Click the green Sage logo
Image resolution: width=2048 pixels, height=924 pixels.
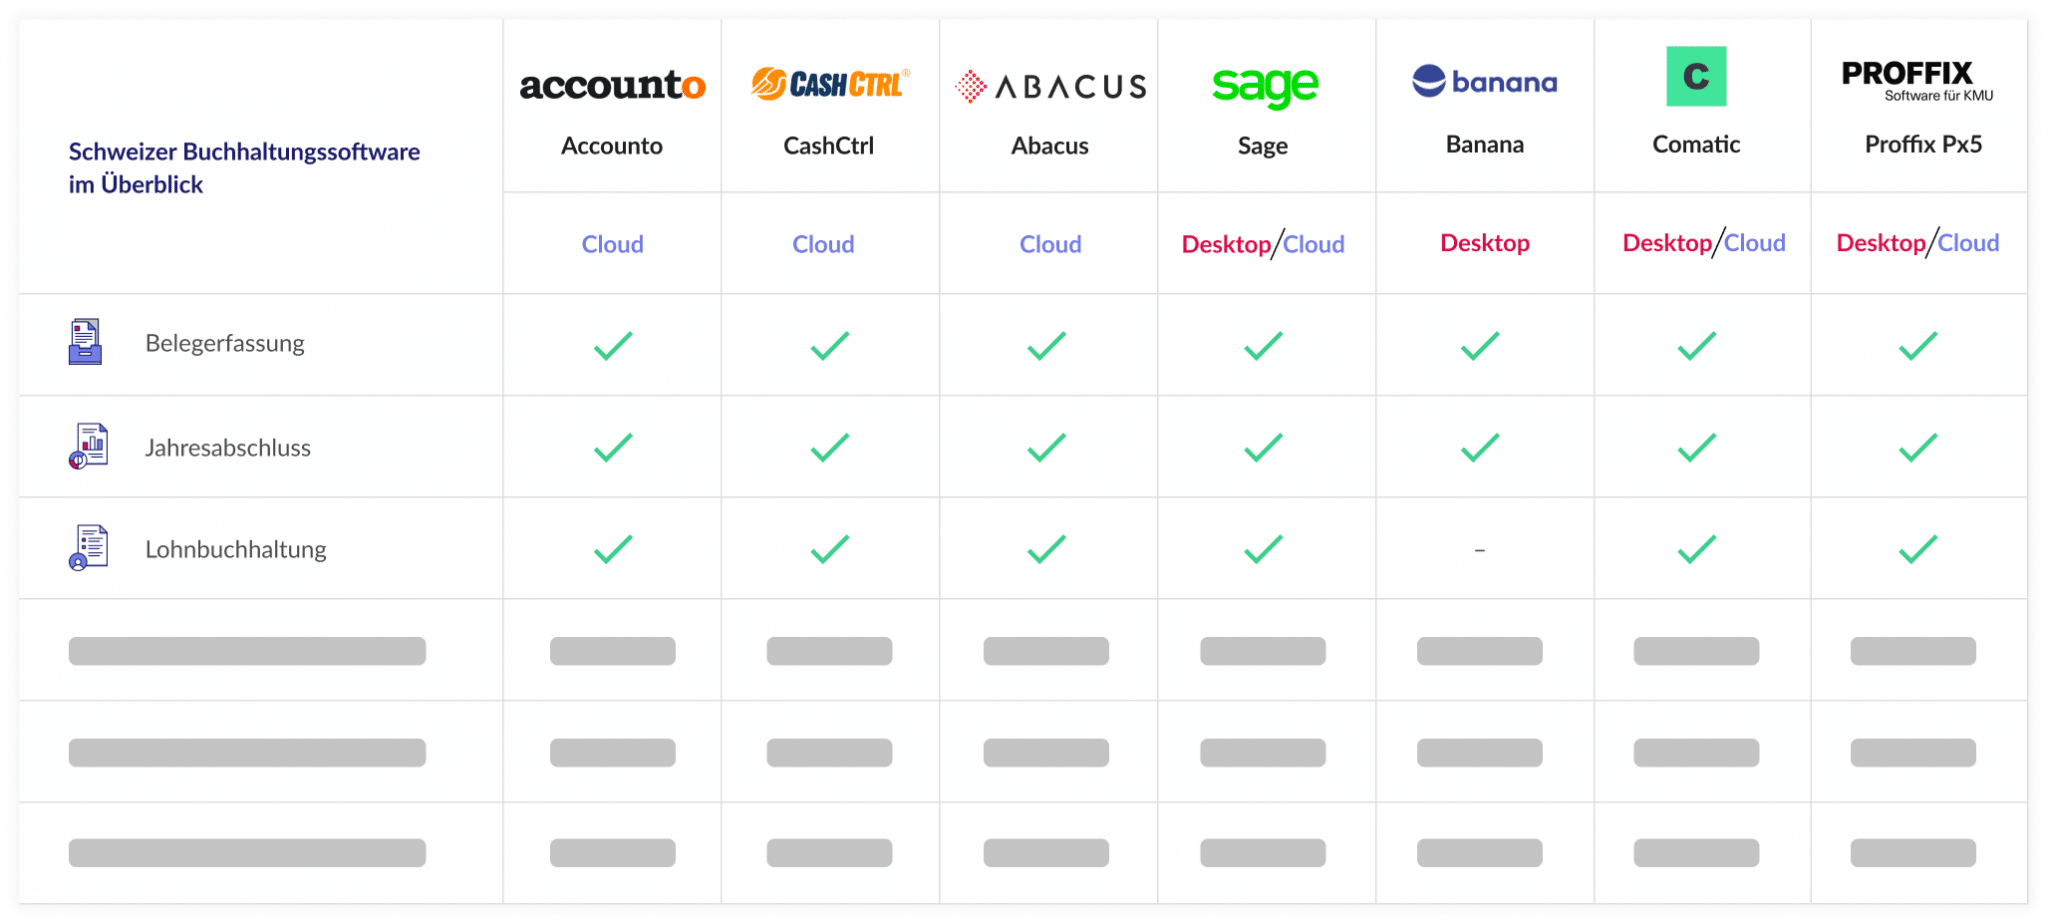tap(1264, 87)
